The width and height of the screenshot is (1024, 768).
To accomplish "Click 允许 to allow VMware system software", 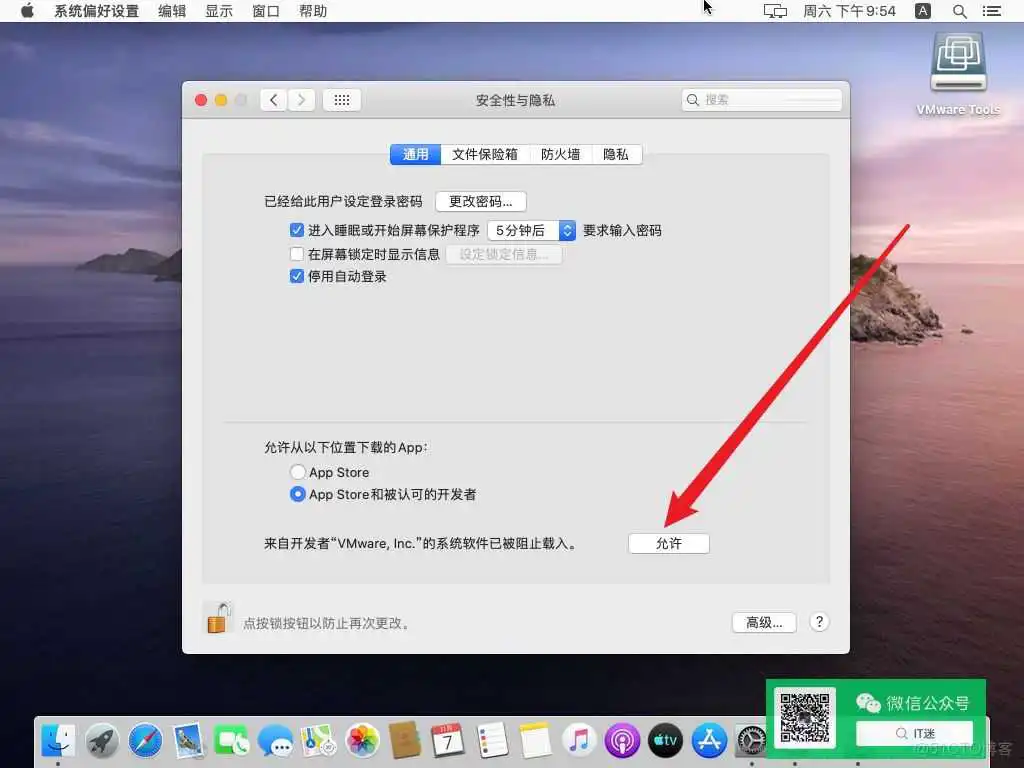I will coord(668,543).
